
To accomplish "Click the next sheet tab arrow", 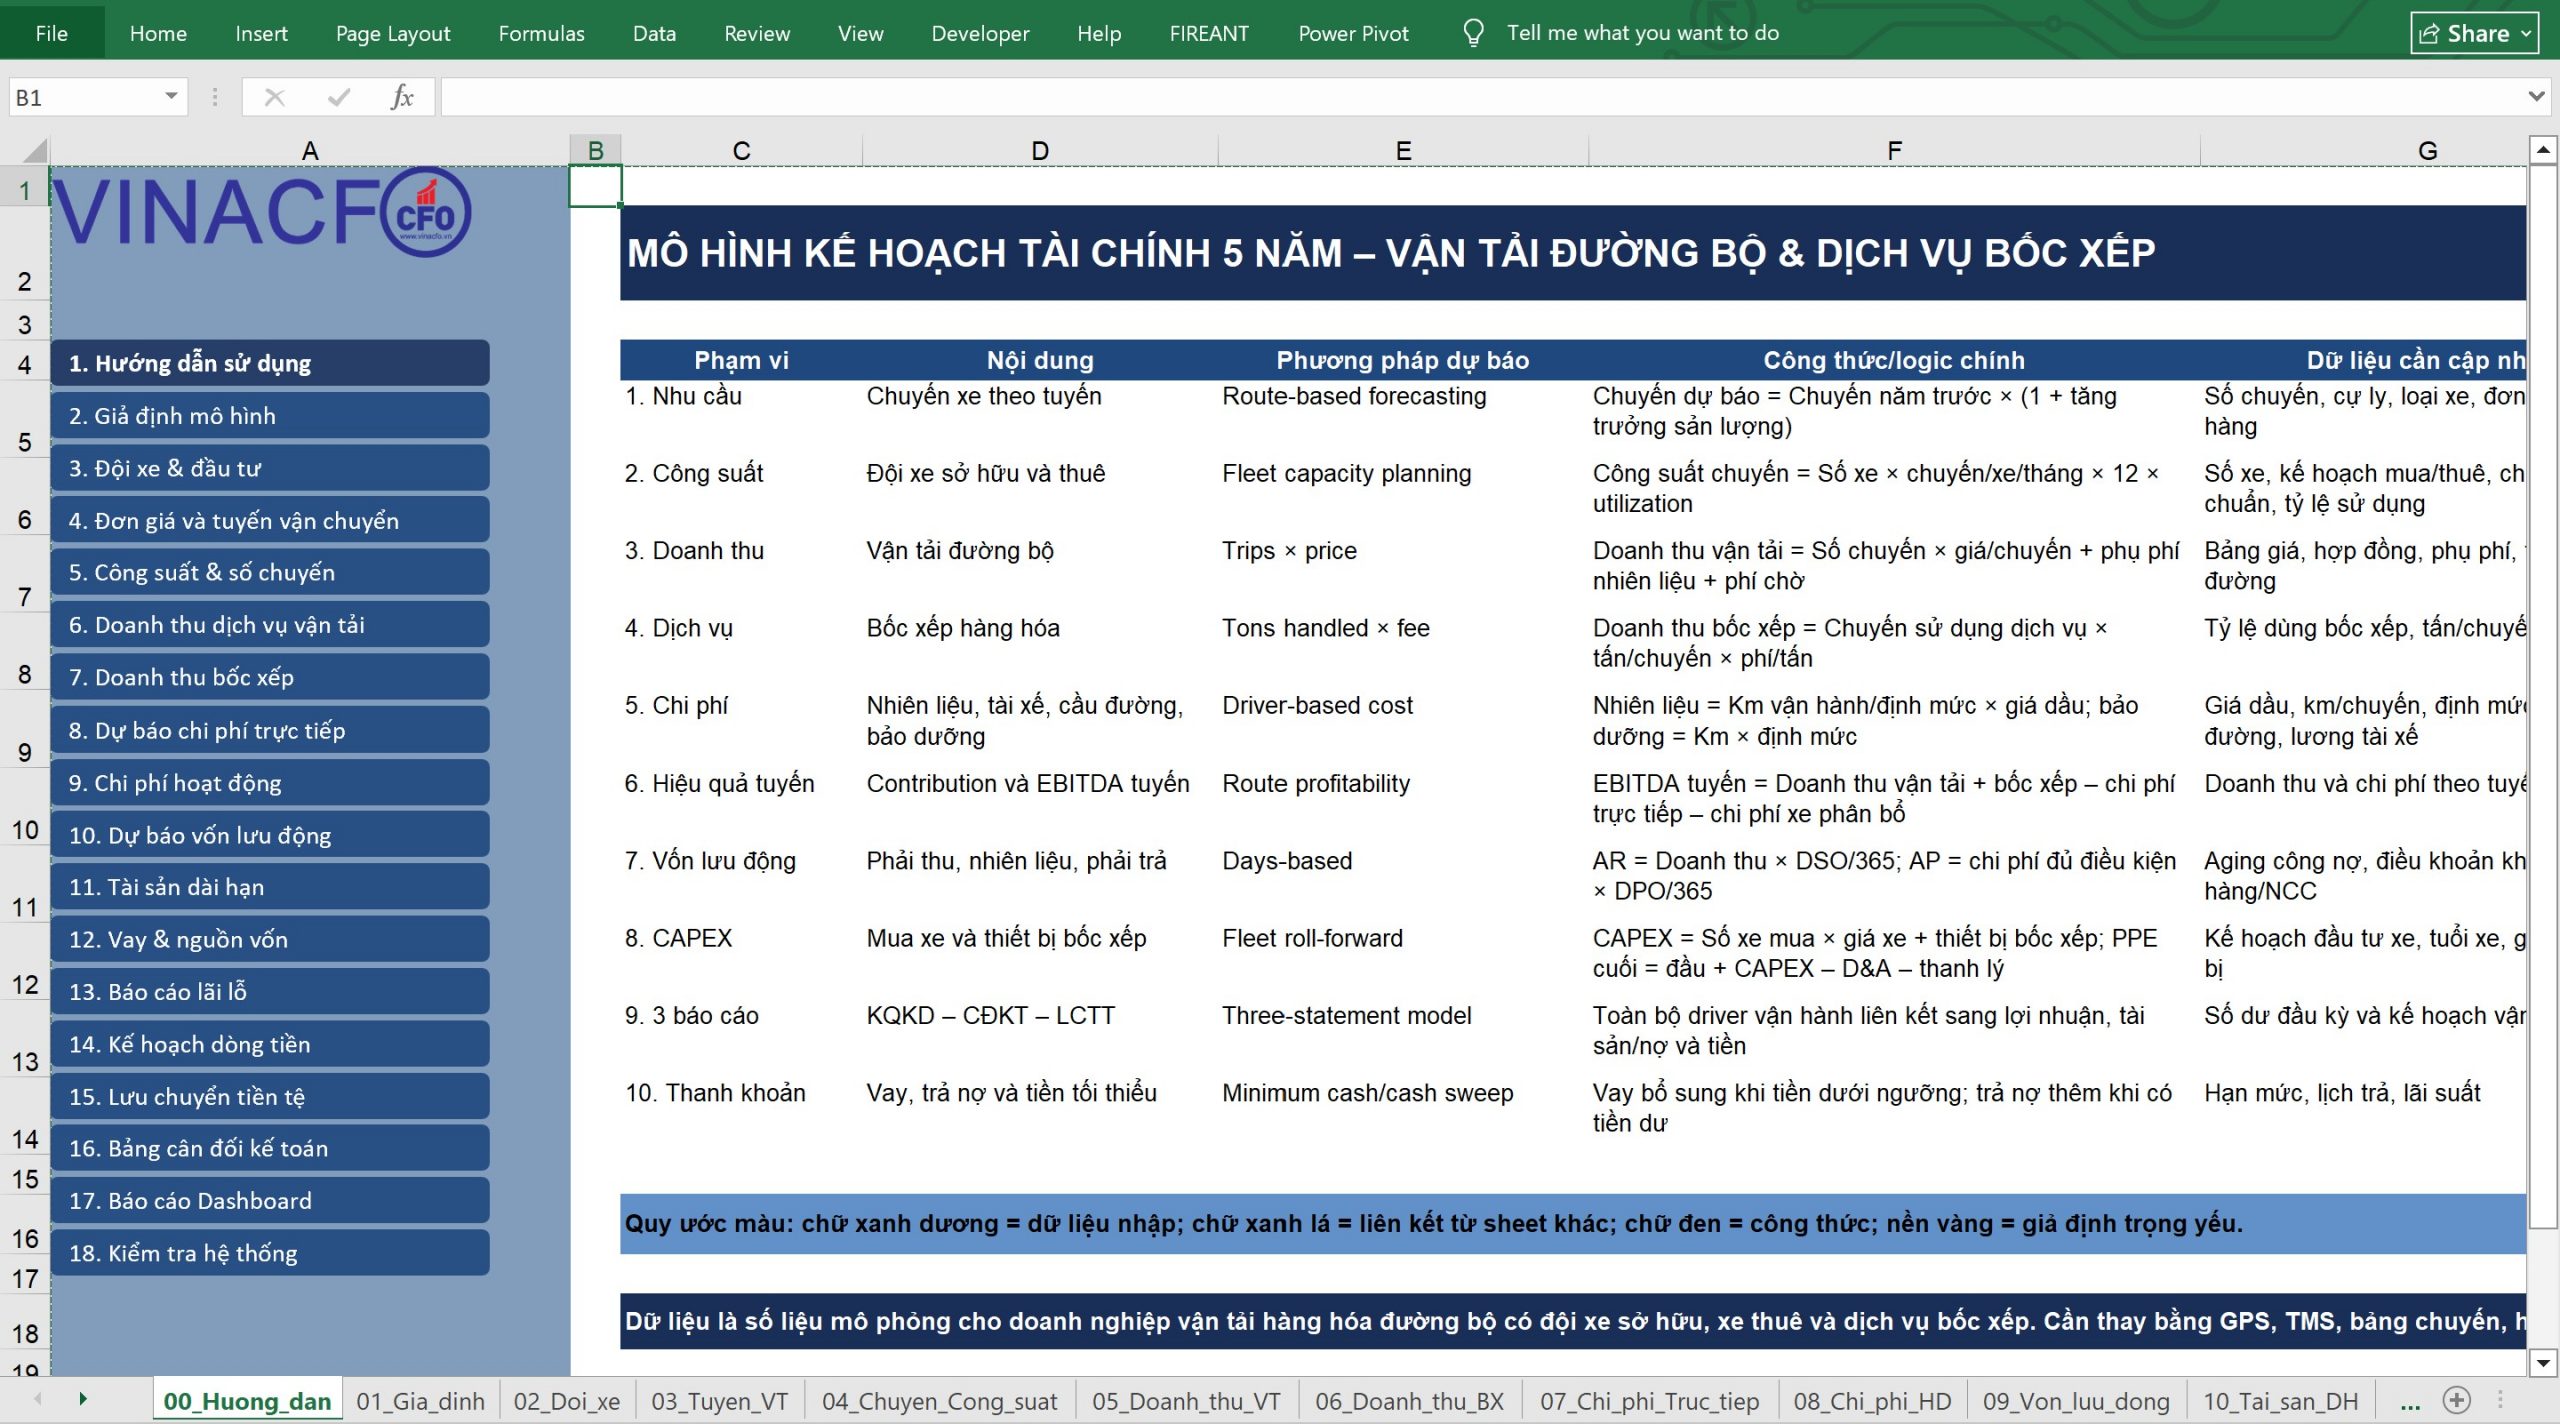I will click(83, 1399).
